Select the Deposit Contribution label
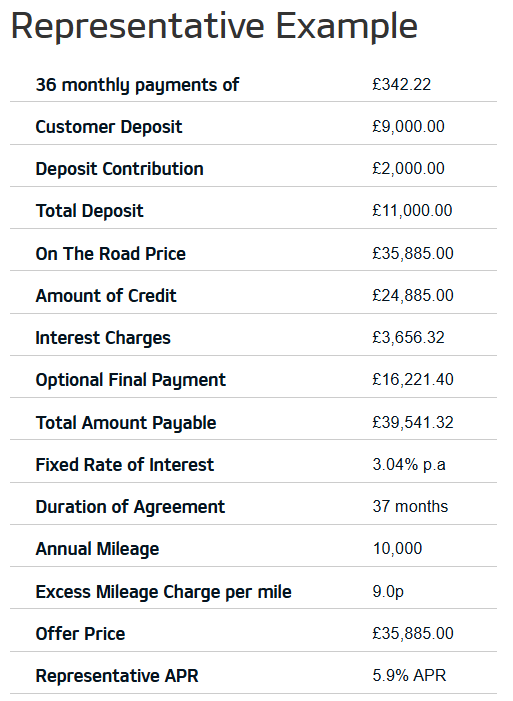Viewport: 513px width, 701px height. [x=119, y=169]
